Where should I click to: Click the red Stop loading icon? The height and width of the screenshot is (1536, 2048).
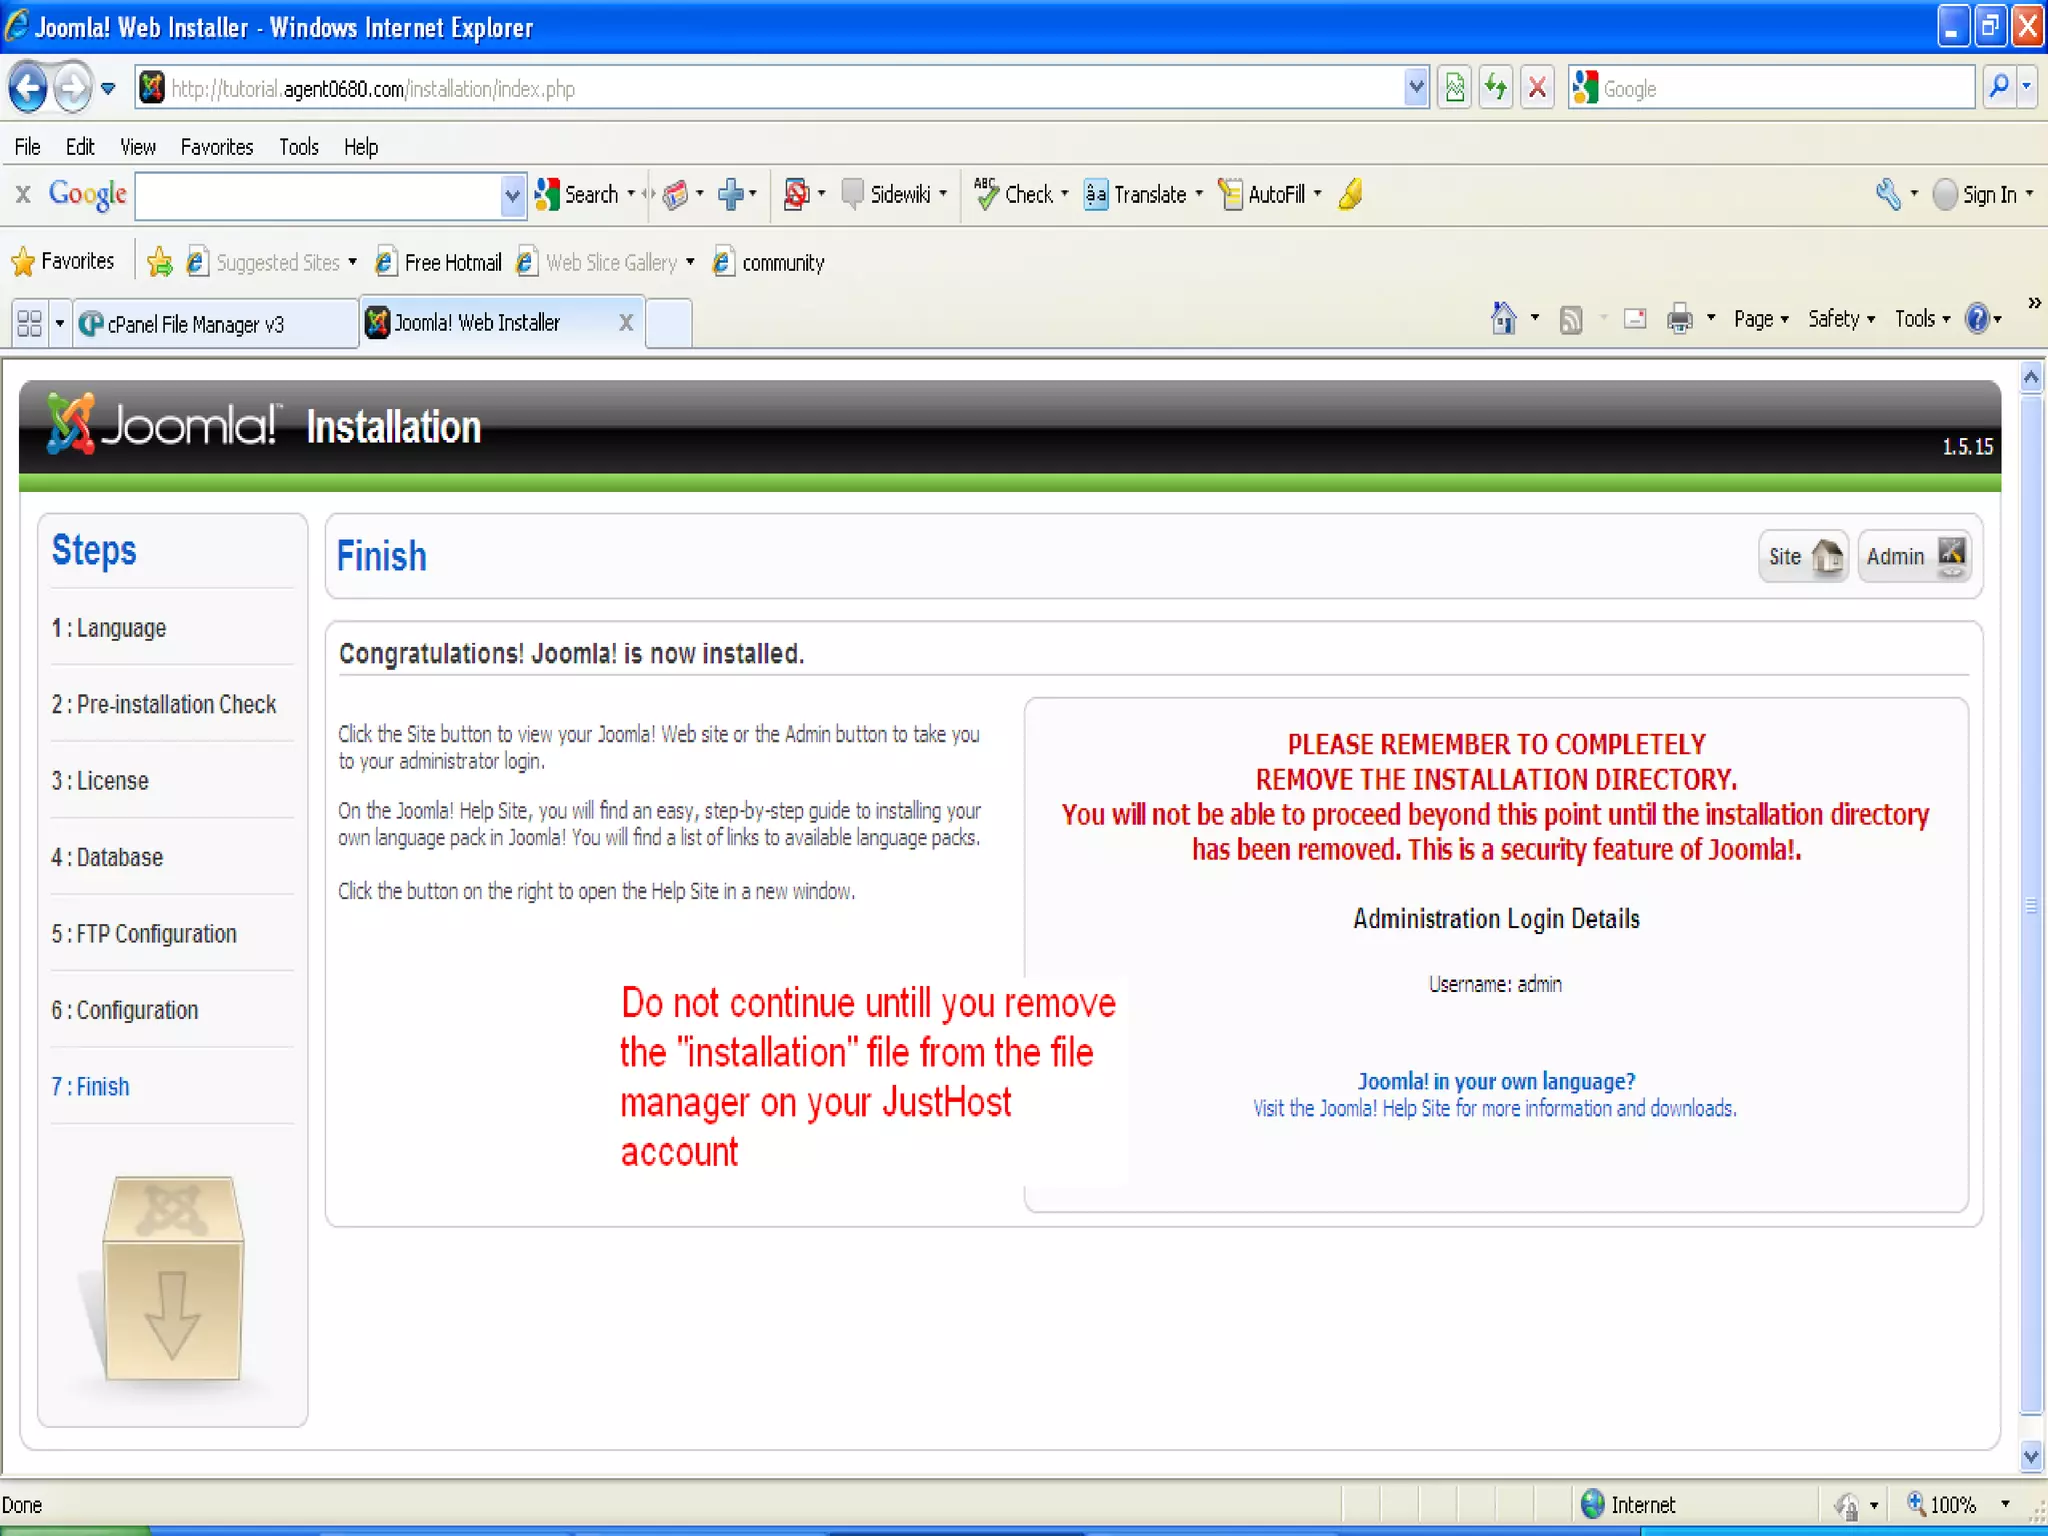click(1537, 88)
